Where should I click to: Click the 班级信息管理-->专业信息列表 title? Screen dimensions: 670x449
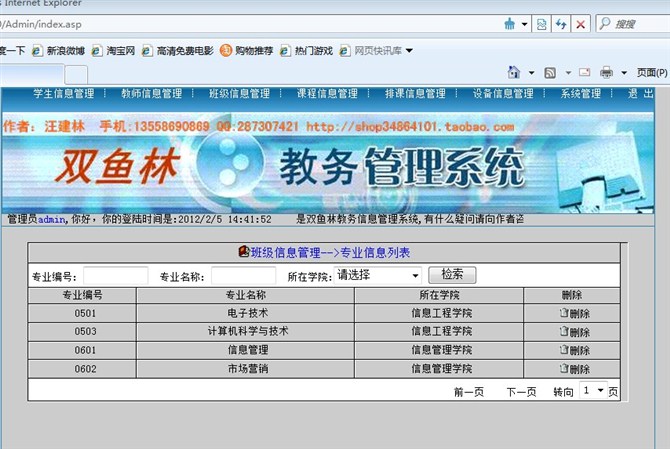[330, 252]
